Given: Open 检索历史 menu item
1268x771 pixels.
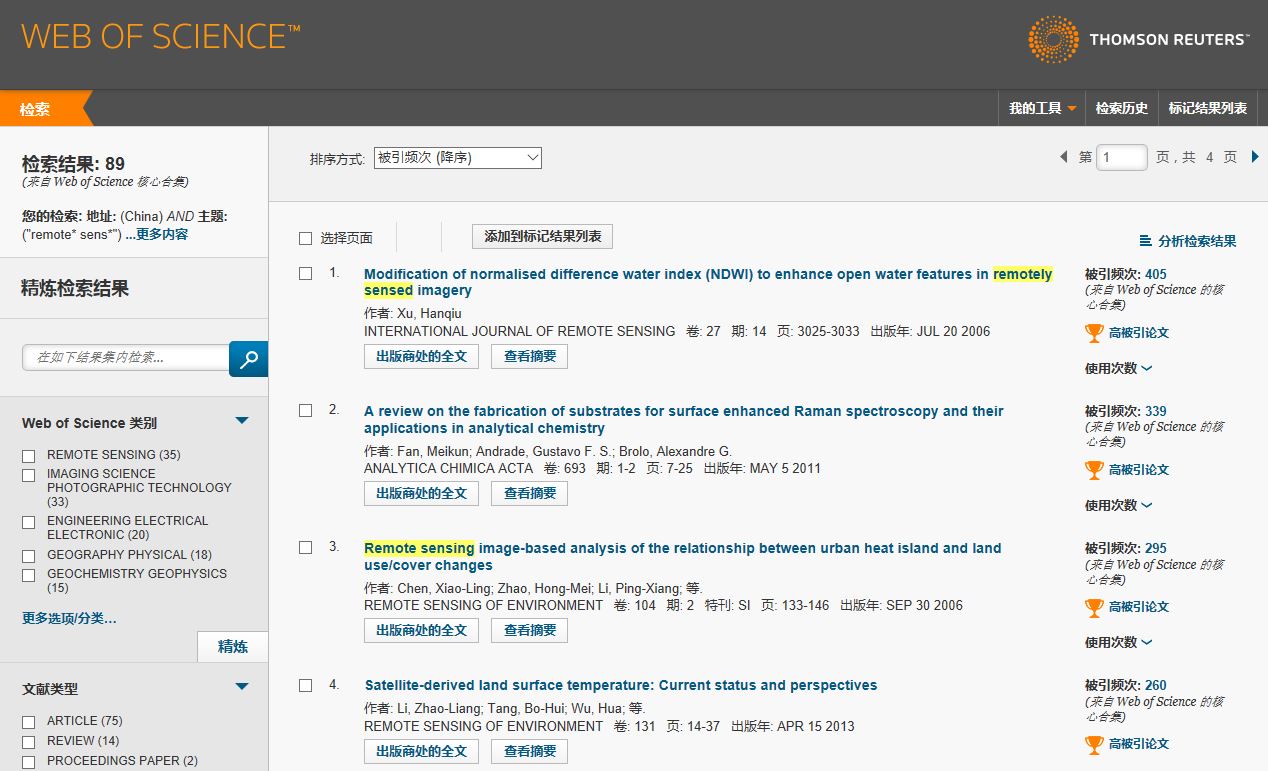Looking at the screenshot, I should point(1122,108).
